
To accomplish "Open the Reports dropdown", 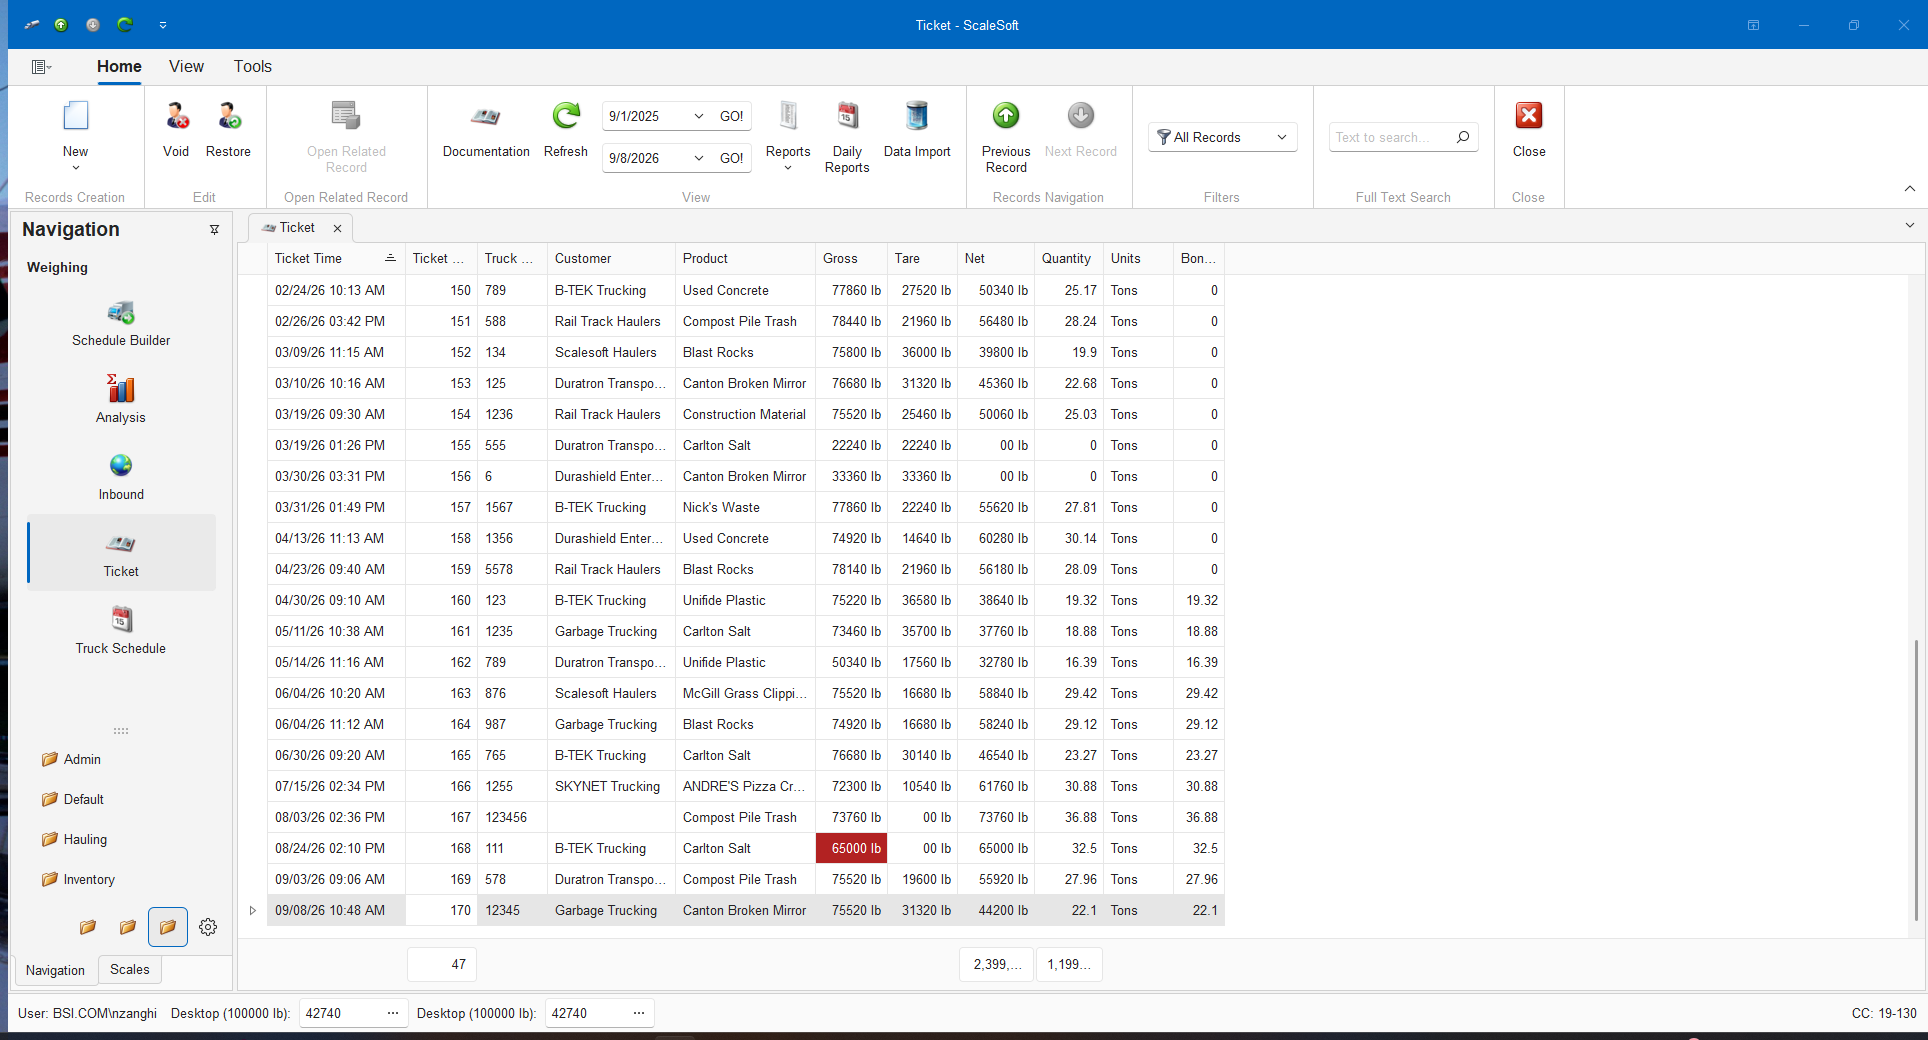I will pyautogui.click(x=788, y=137).
